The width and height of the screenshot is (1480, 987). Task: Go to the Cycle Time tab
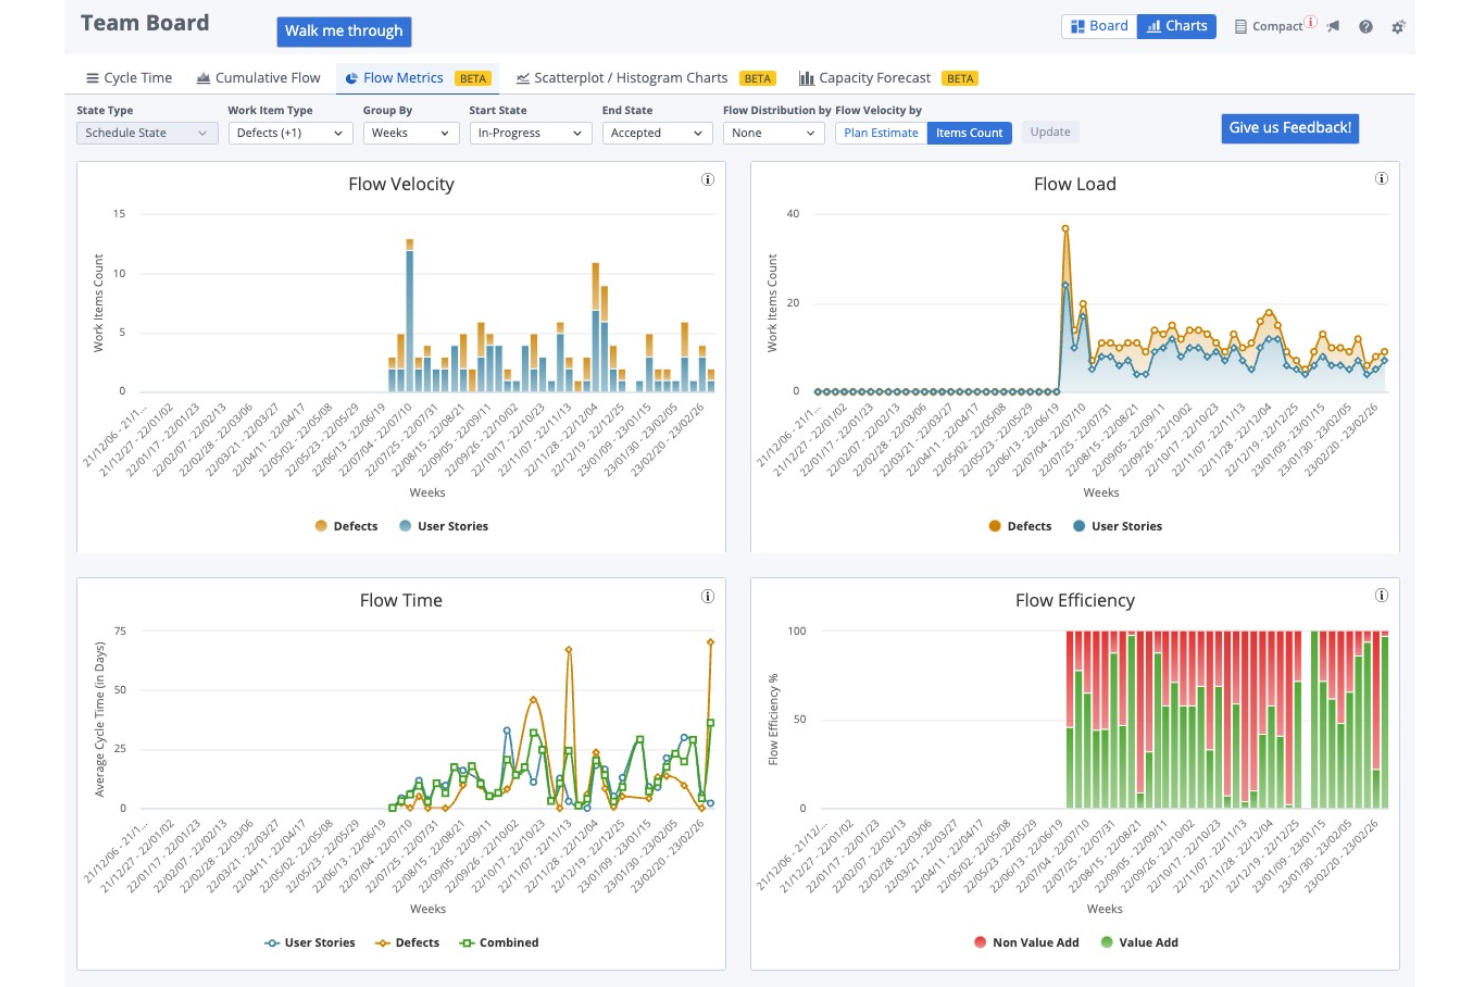pyautogui.click(x=129, y=78)
